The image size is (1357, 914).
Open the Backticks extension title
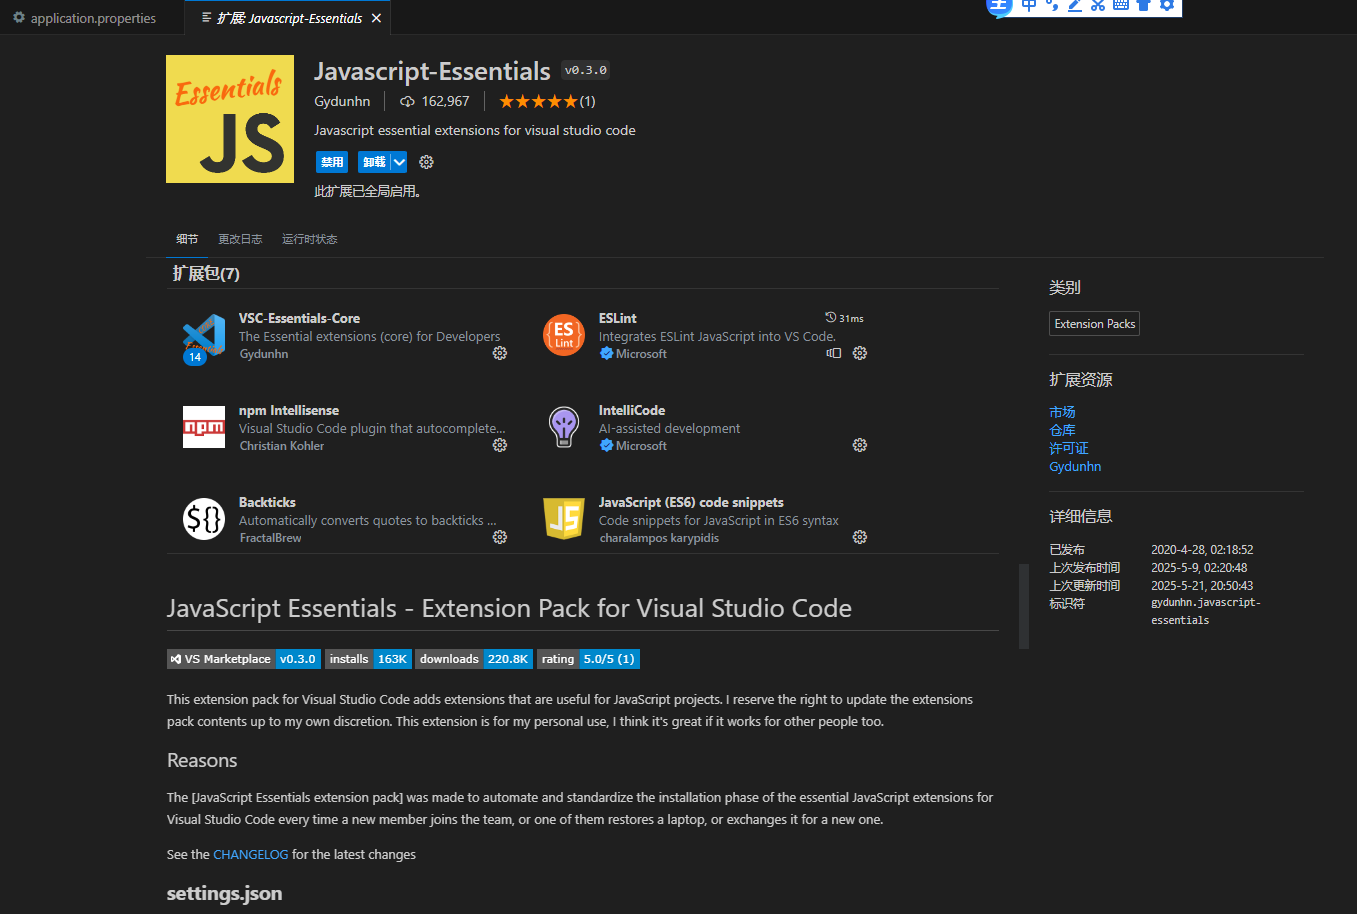[x=267, y=502]
